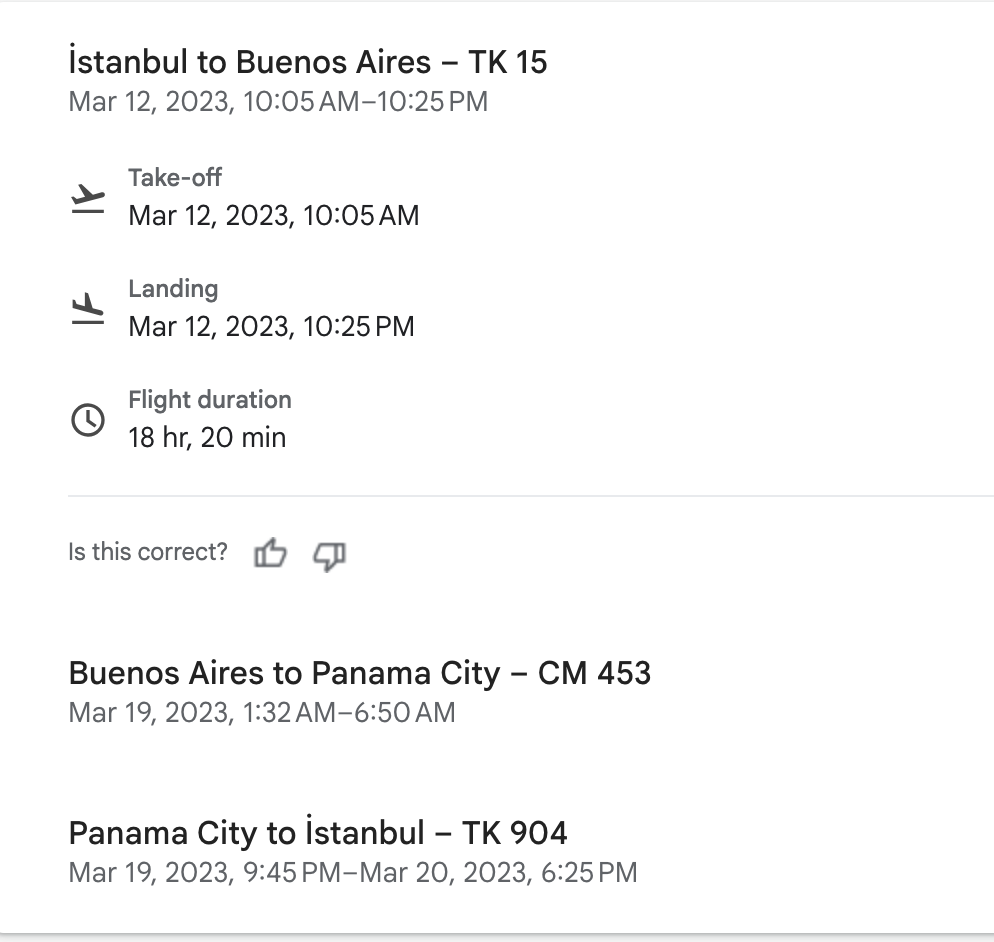Select the Mar 19, 1:32 AM–6:50 AM flight time
This screenshot has height=942, width=994.
point(262,713)
